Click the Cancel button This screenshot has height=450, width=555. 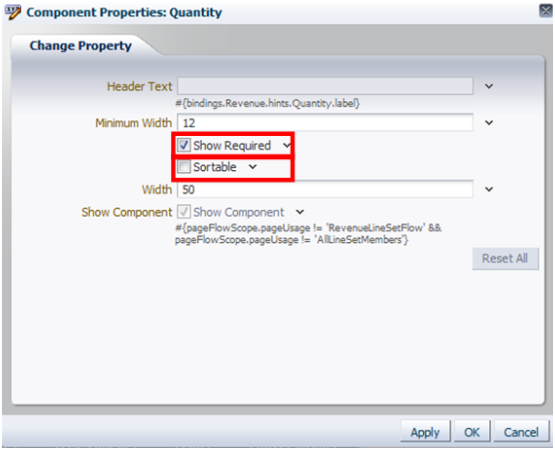click(521, 432)
